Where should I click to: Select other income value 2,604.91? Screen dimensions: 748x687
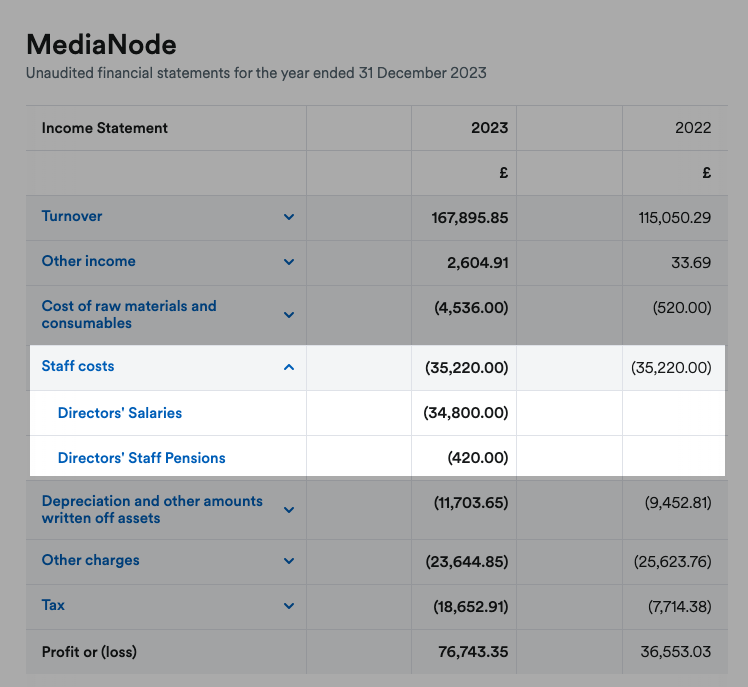[478, 263]
